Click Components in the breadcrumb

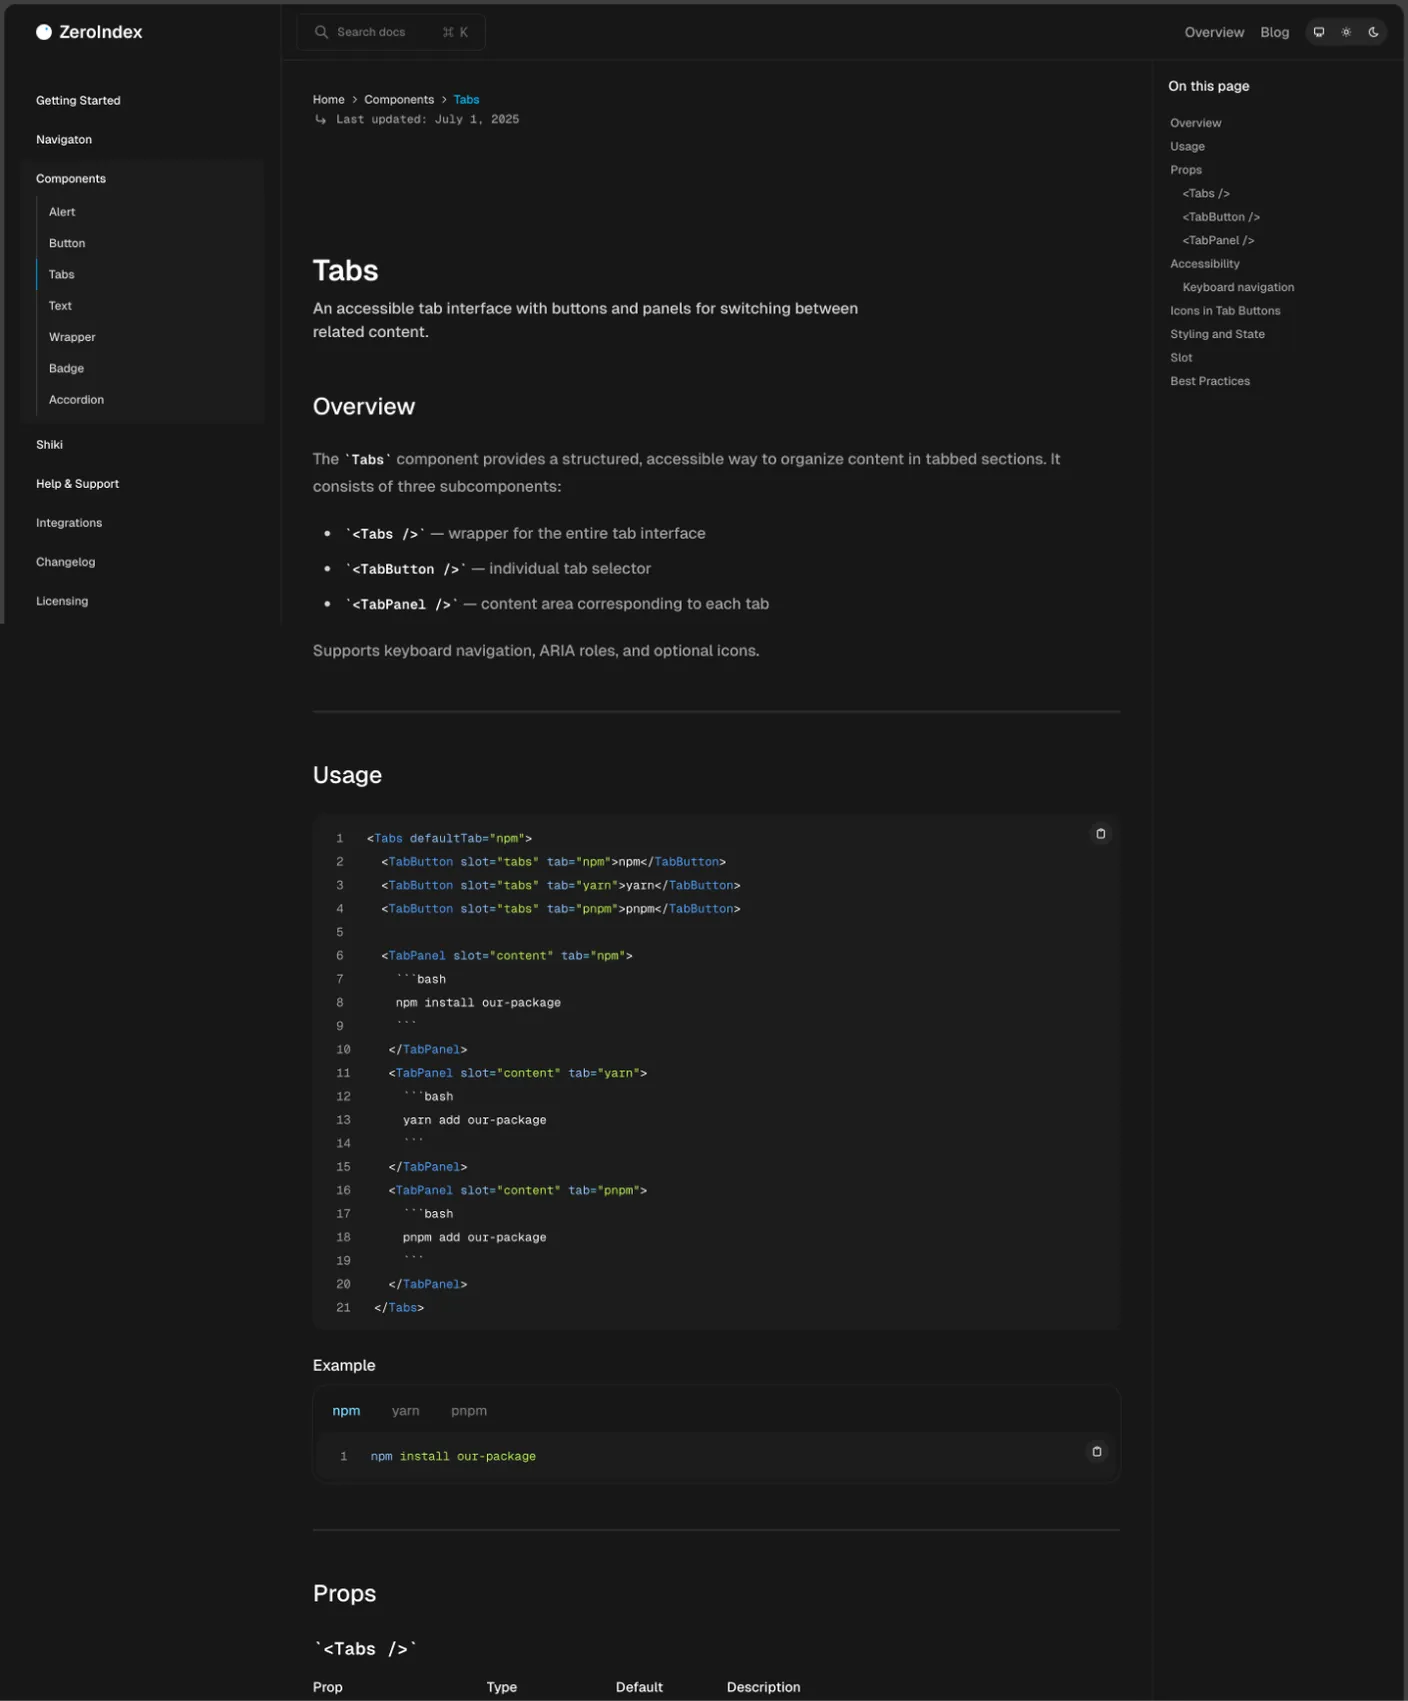[398, 100]
